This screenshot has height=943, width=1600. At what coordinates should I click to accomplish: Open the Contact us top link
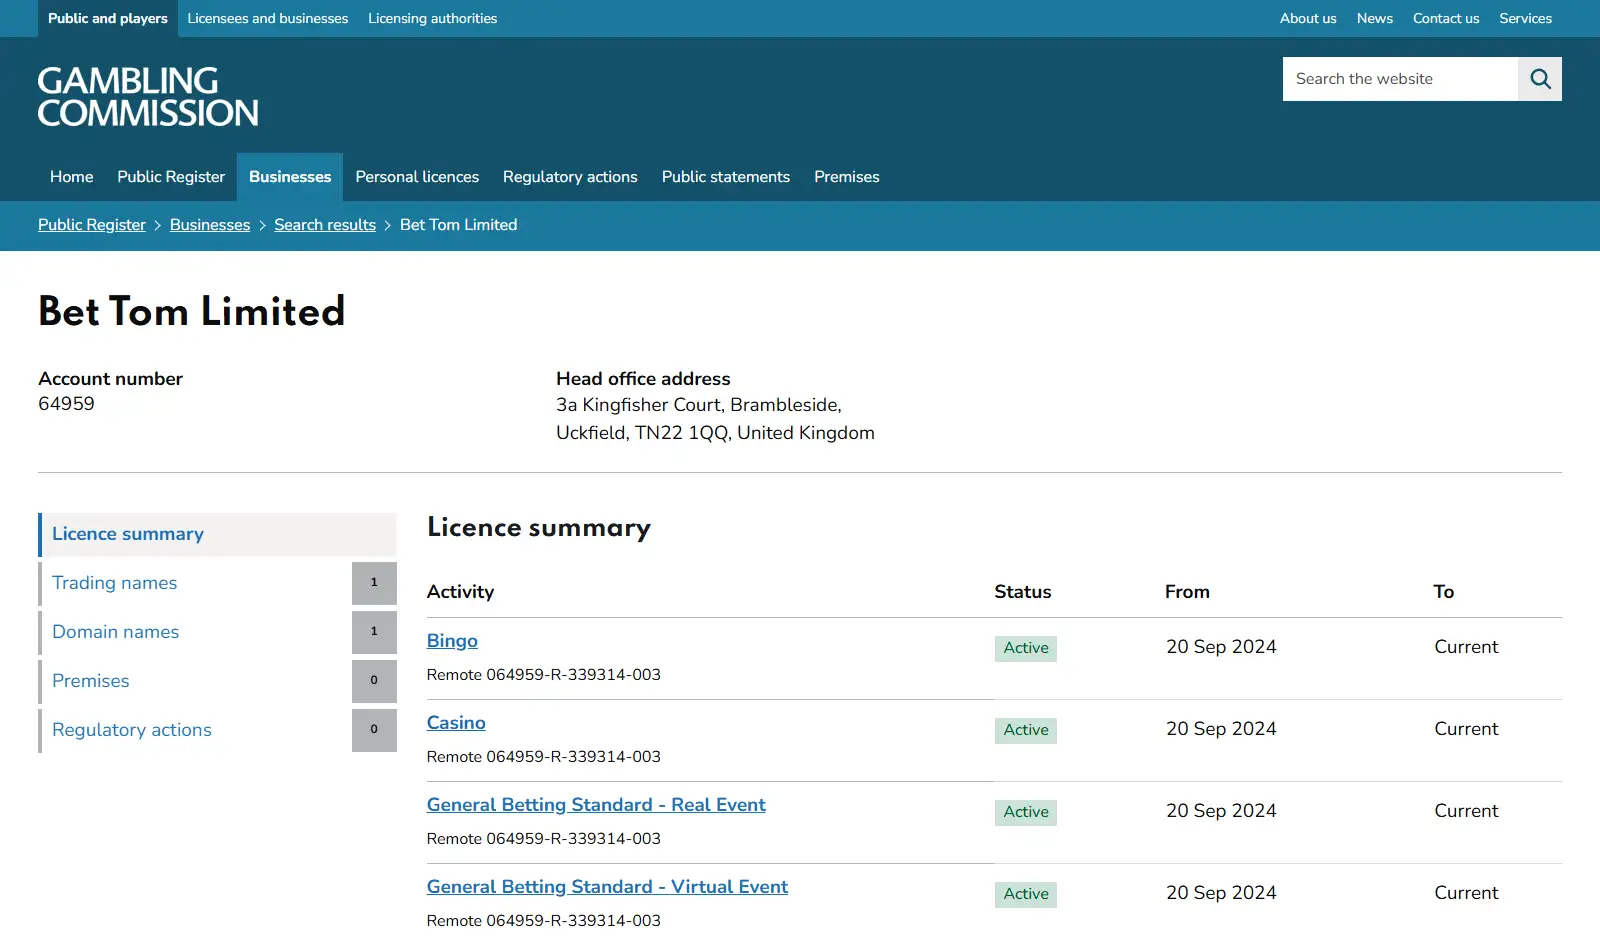coord(1446,18)
